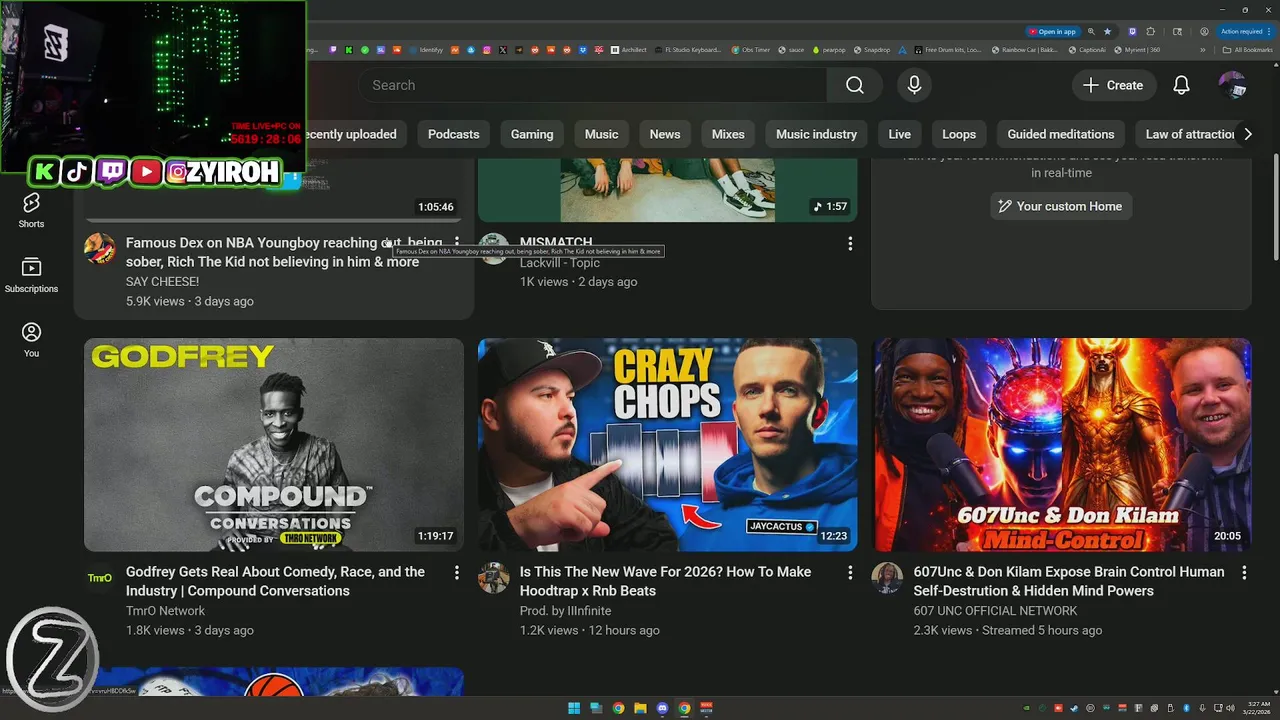1280x720 pixels.
Task: Open the Rainbow Cat bookmark
Action: (x=1025, y=49)
